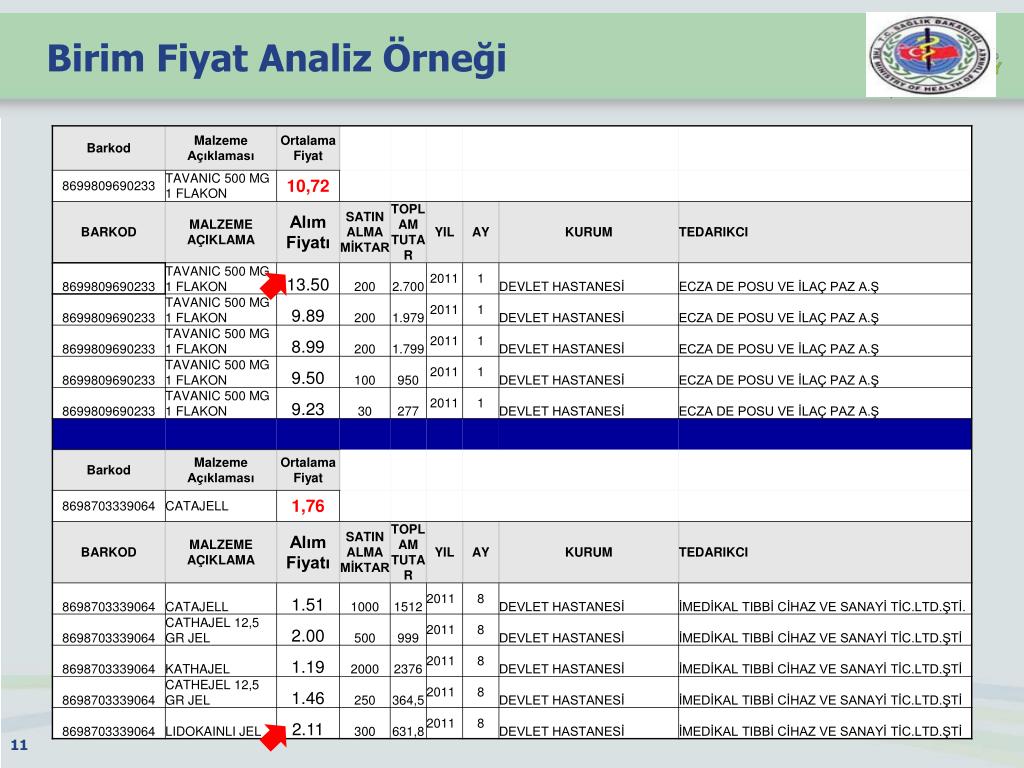
Task: Click the material name KATHAJEL
Action: click(x=198, y=669)
